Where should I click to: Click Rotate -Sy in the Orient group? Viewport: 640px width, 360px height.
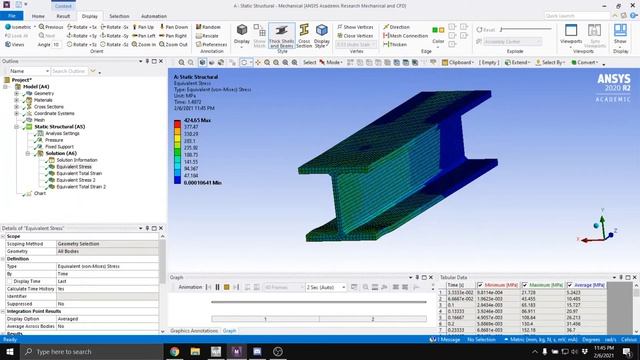114,36
